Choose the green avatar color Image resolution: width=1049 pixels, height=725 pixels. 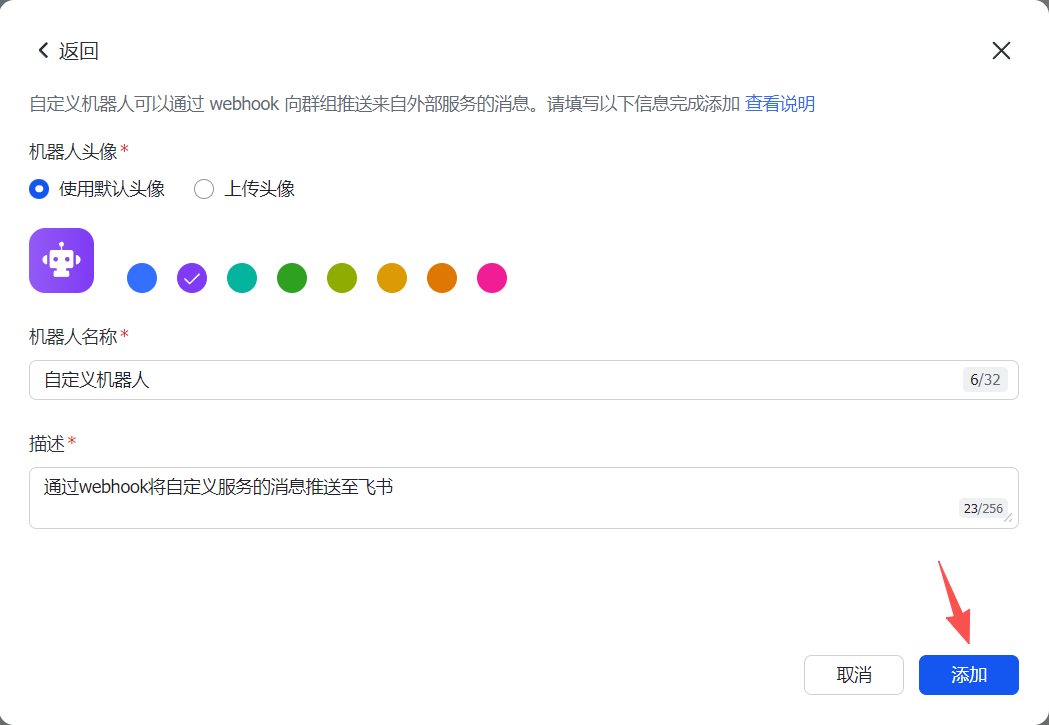(292, 278)
